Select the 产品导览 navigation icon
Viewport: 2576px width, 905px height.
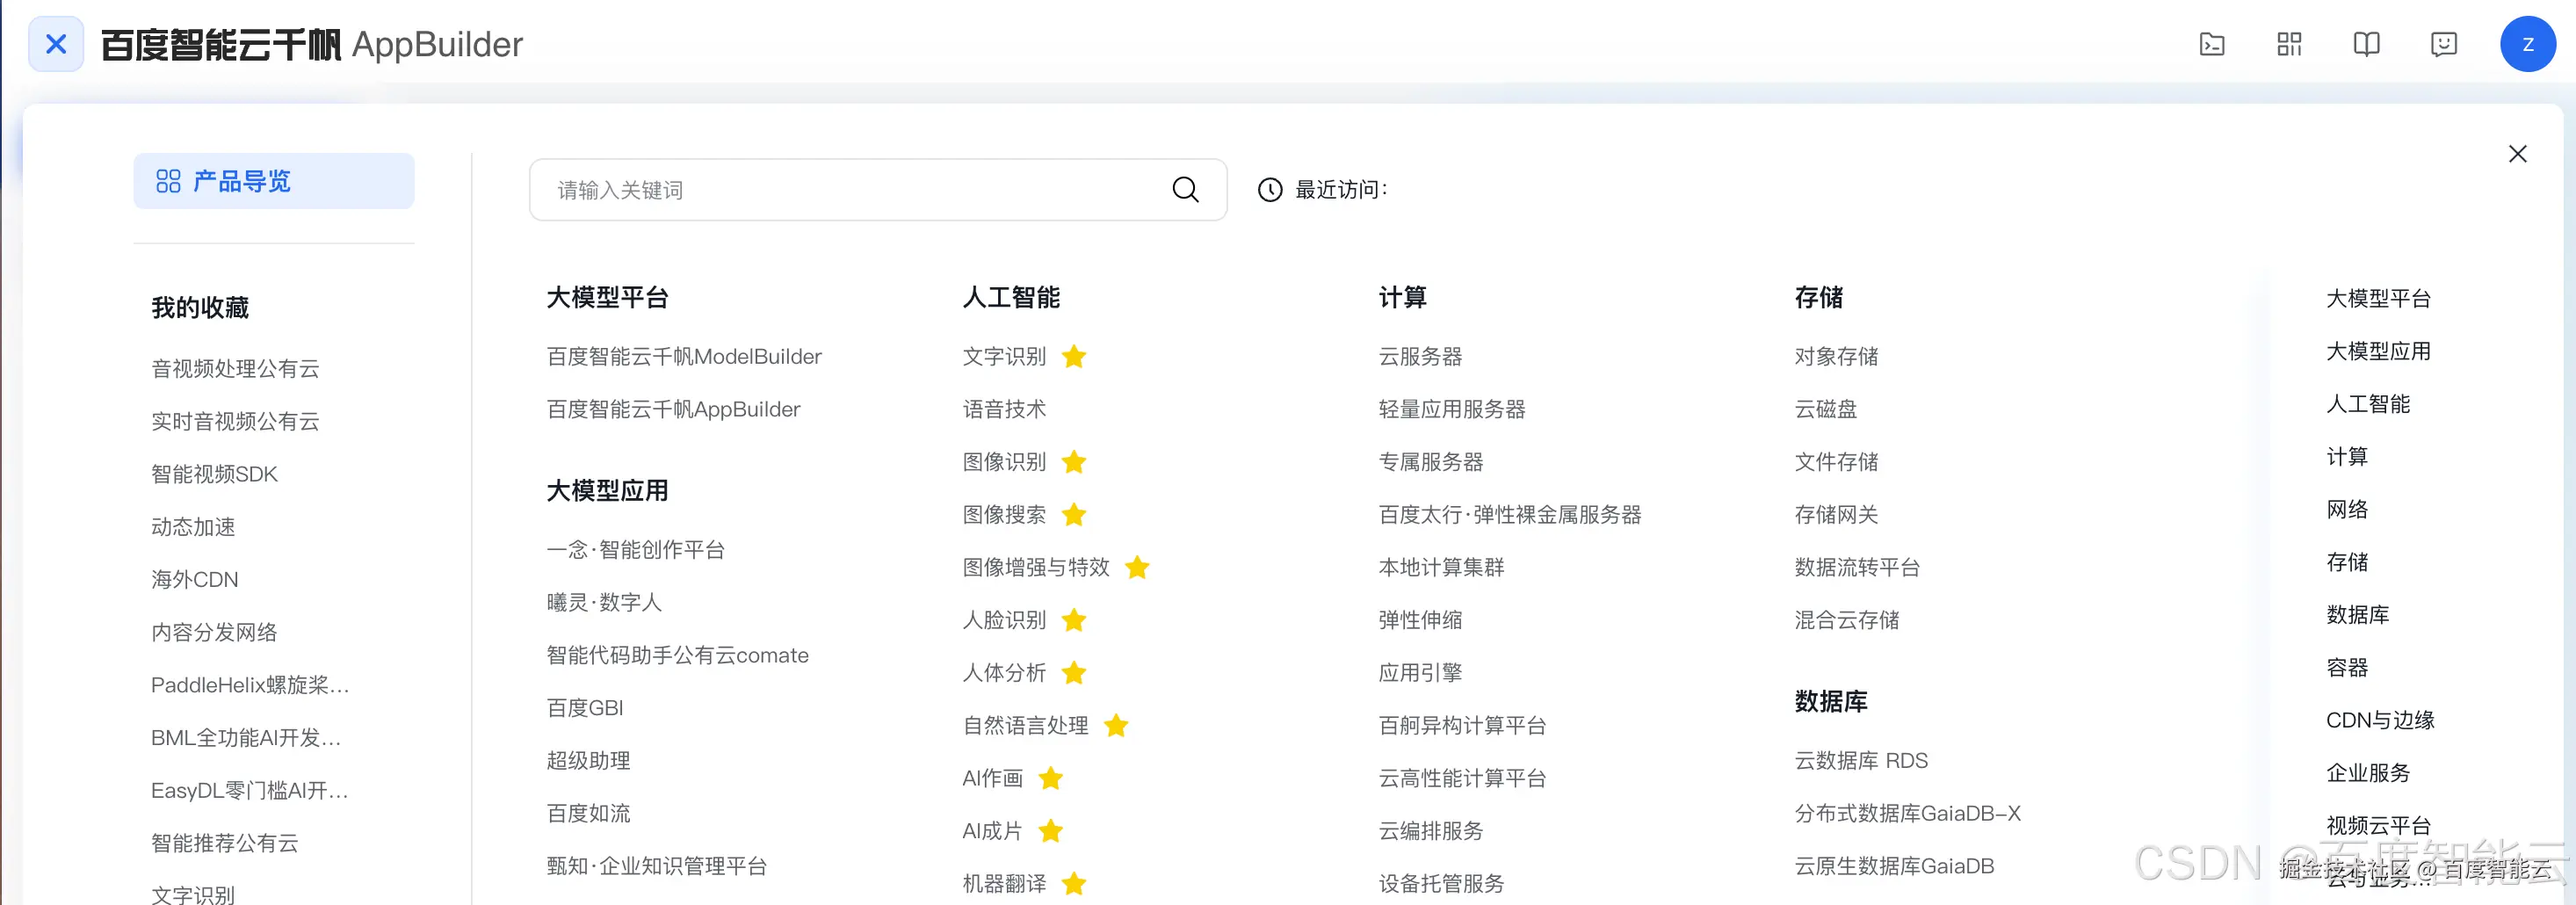click(168, 181)
